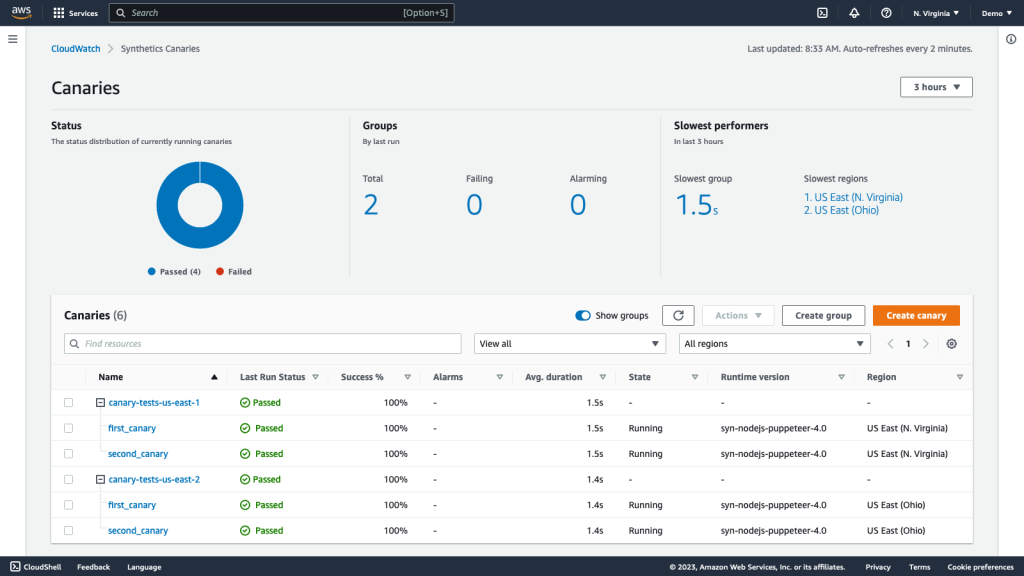Refresh the canaries list with the refresh icon
This screenshot has height=576, width=1024.
click(x=678, y=315)
